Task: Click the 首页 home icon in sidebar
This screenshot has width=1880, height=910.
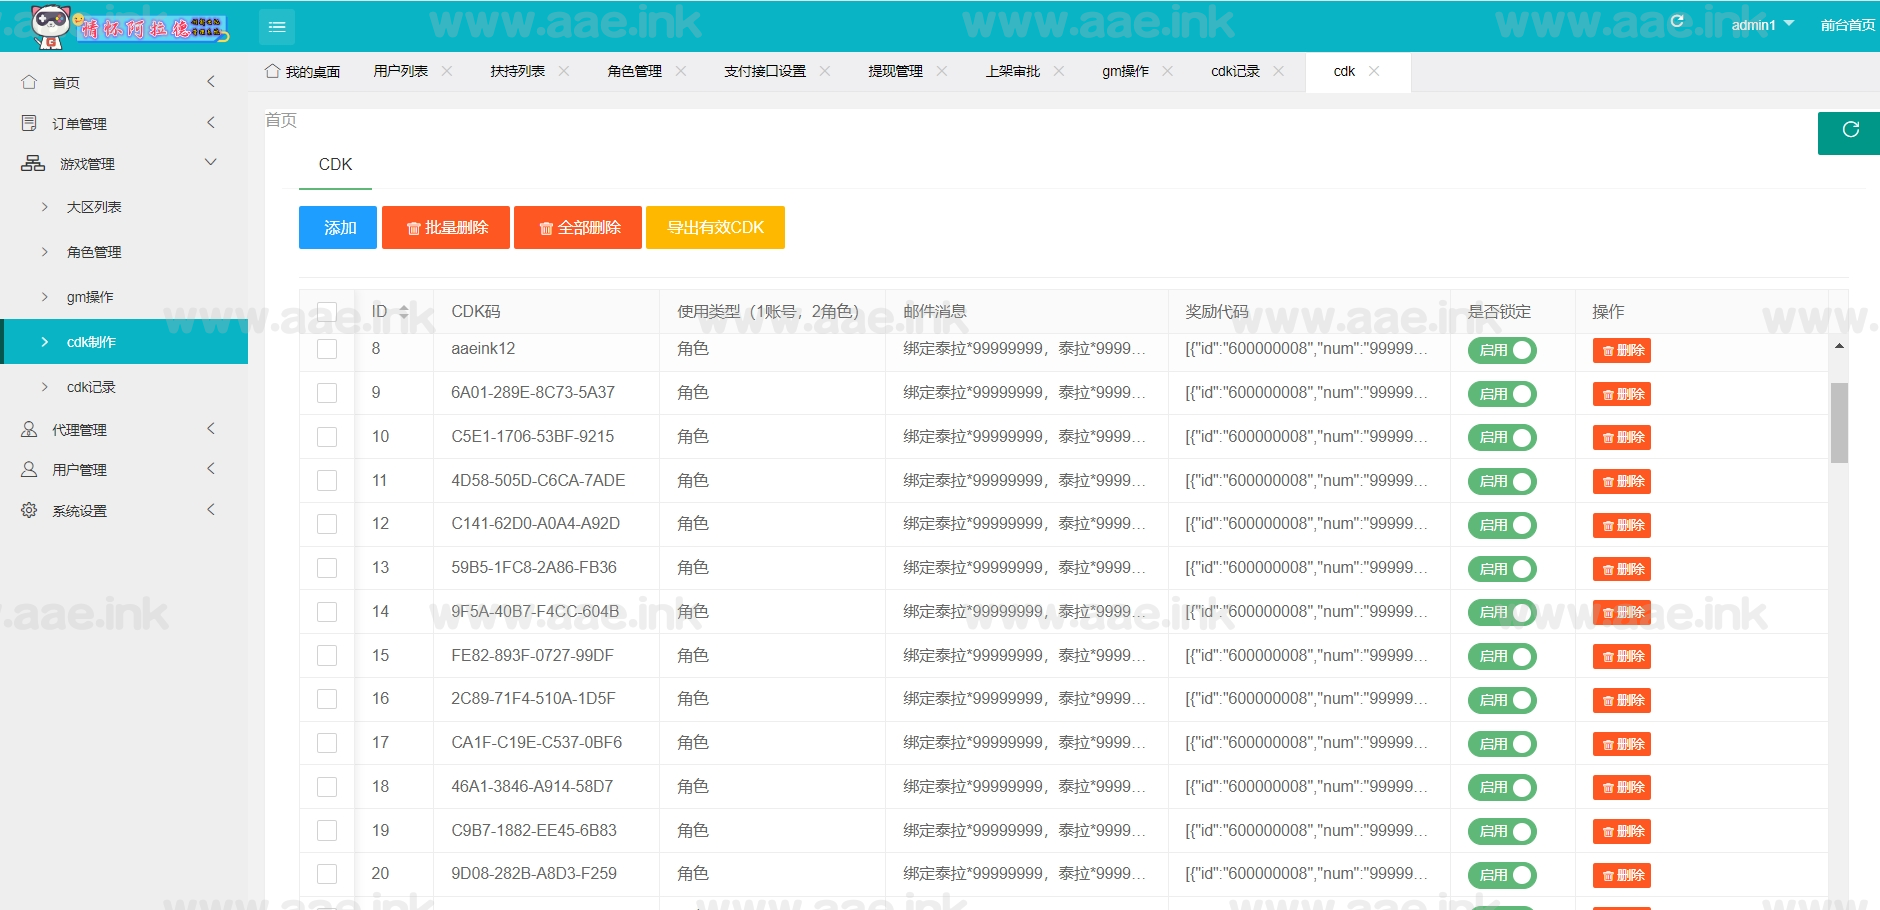Action: pos(30,82)
